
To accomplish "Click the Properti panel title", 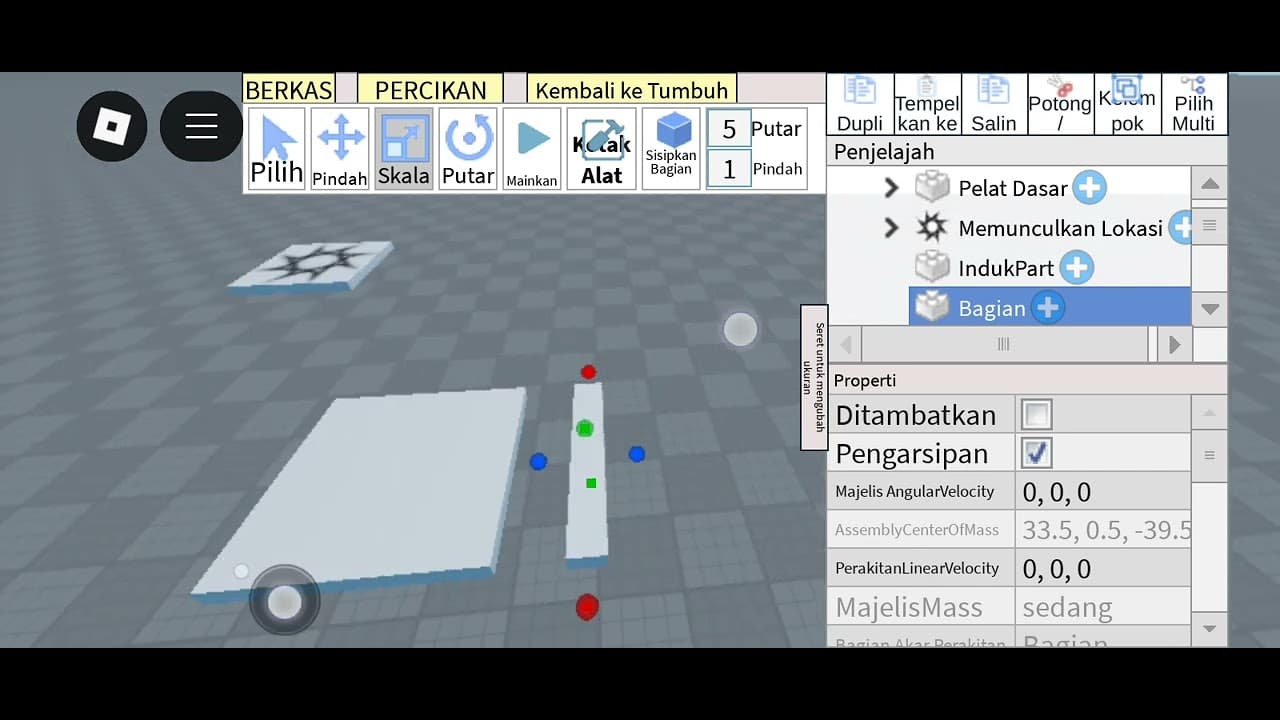I will tap(865, 380).
